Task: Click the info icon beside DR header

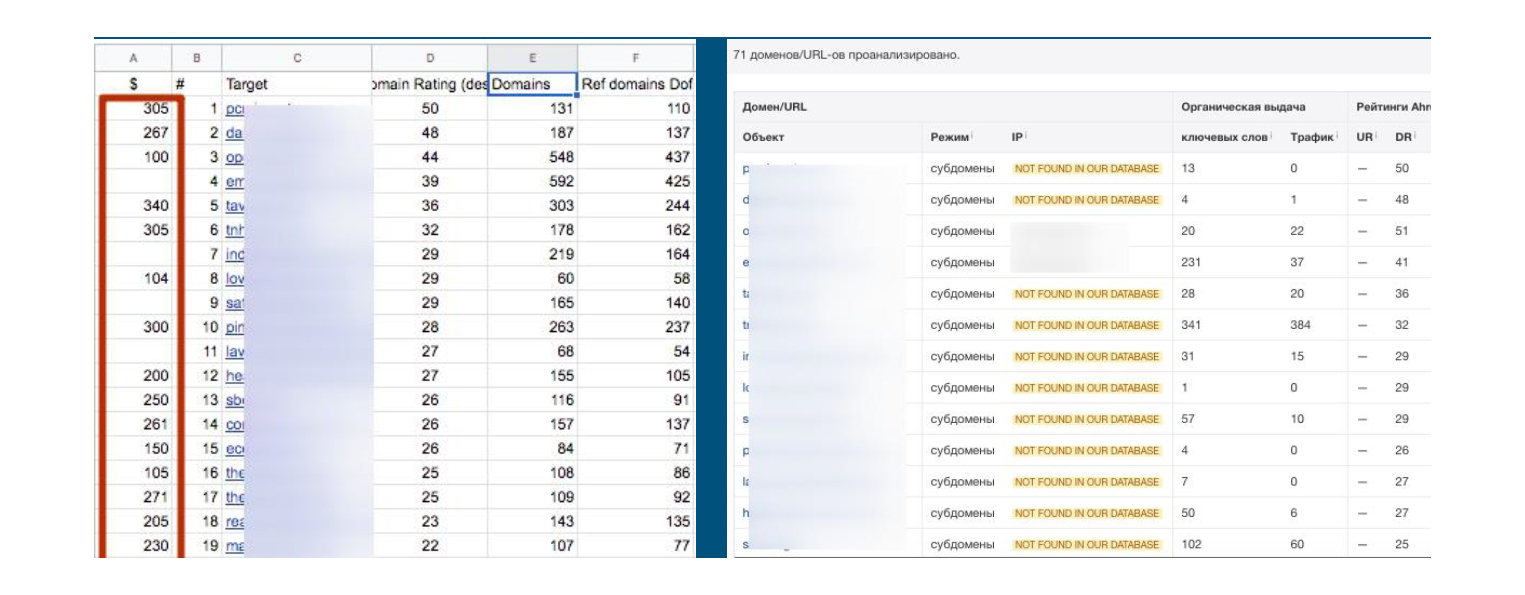Action: pyautogui.click(x=1415, y=136)
